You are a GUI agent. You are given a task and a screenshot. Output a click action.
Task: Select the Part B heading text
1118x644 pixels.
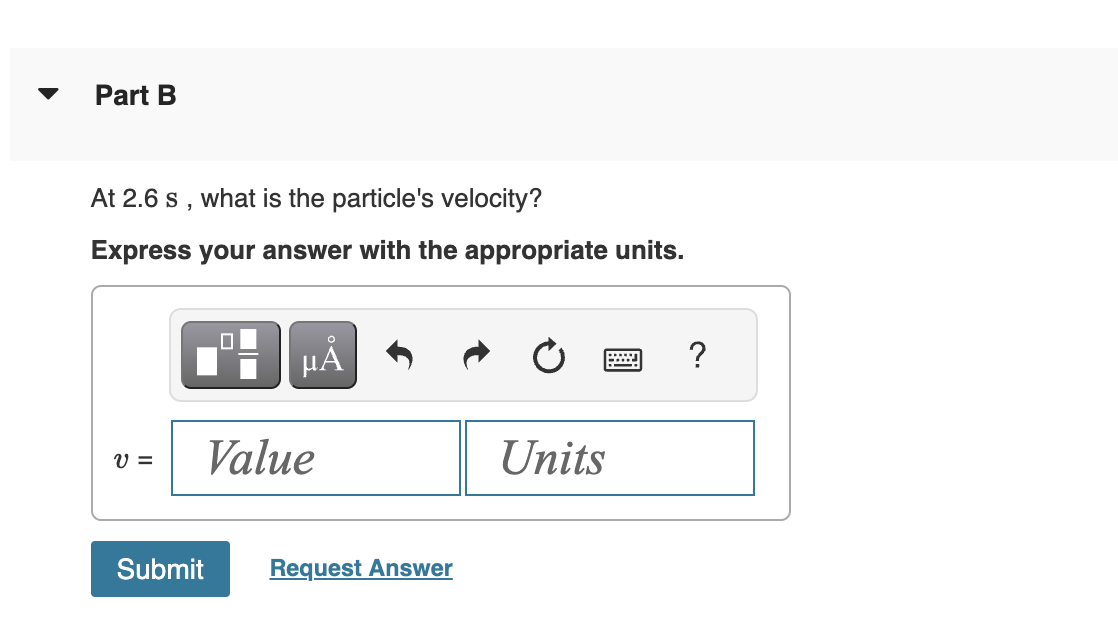tap(134, 95)
